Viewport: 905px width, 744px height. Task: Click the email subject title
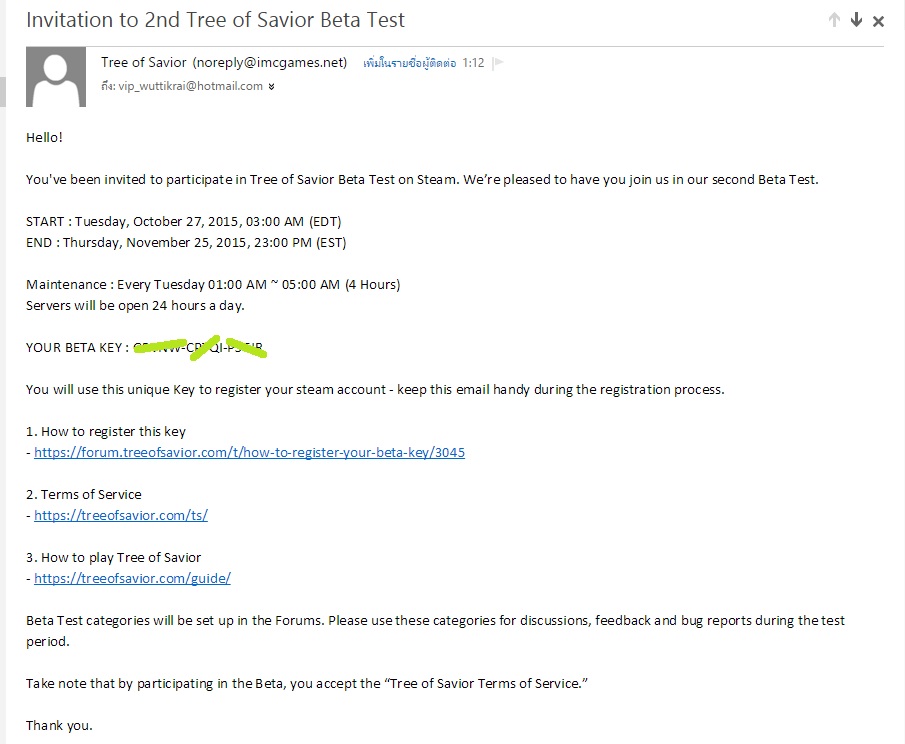[x=215, y=20]
